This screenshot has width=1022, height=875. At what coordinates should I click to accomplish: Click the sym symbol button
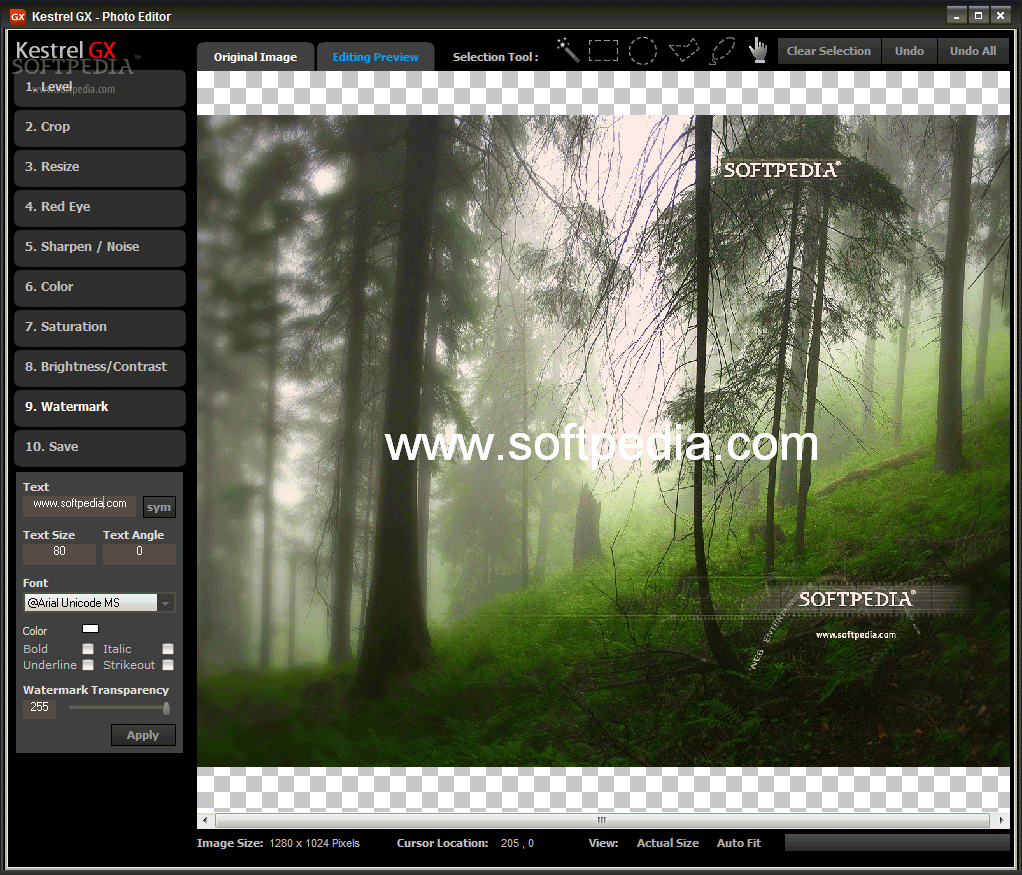pos(159,507)
